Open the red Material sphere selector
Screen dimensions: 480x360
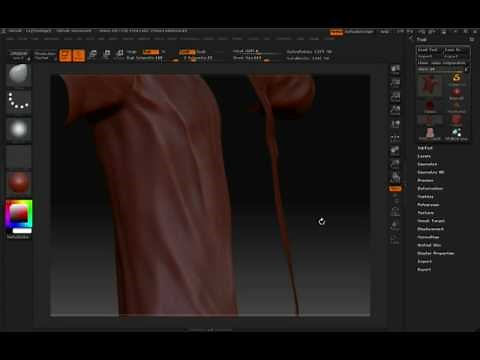coord(19,183)
